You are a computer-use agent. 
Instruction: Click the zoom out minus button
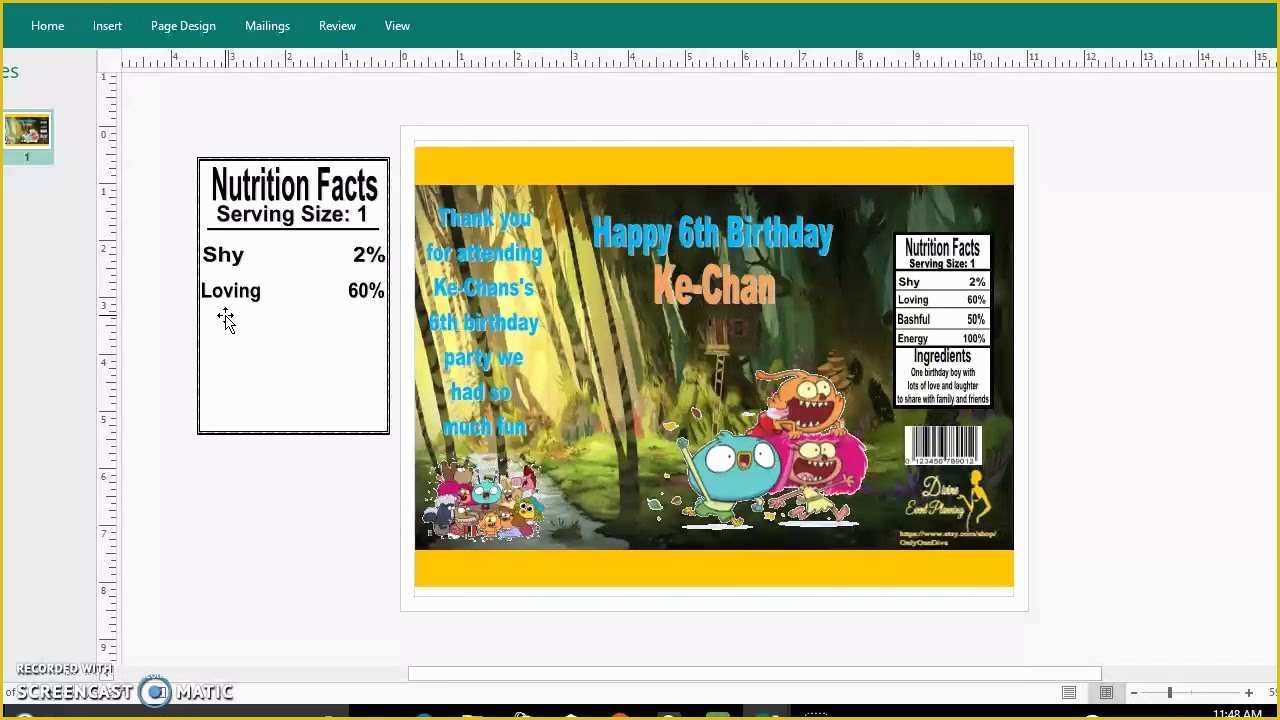pyautogui.click(x=1134, y=692)
